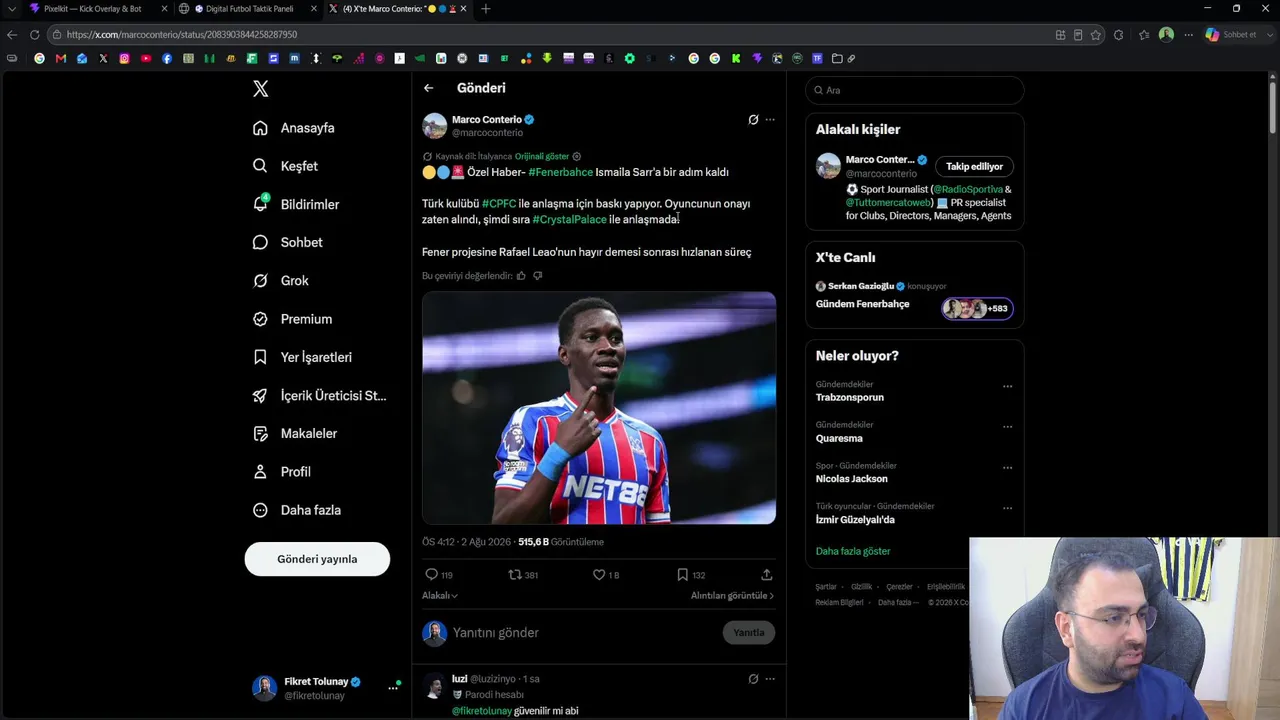Select the X'te Marco Conterio tab
The image size is (1280, 720).
pyautogui.click(x=398, y=9)
